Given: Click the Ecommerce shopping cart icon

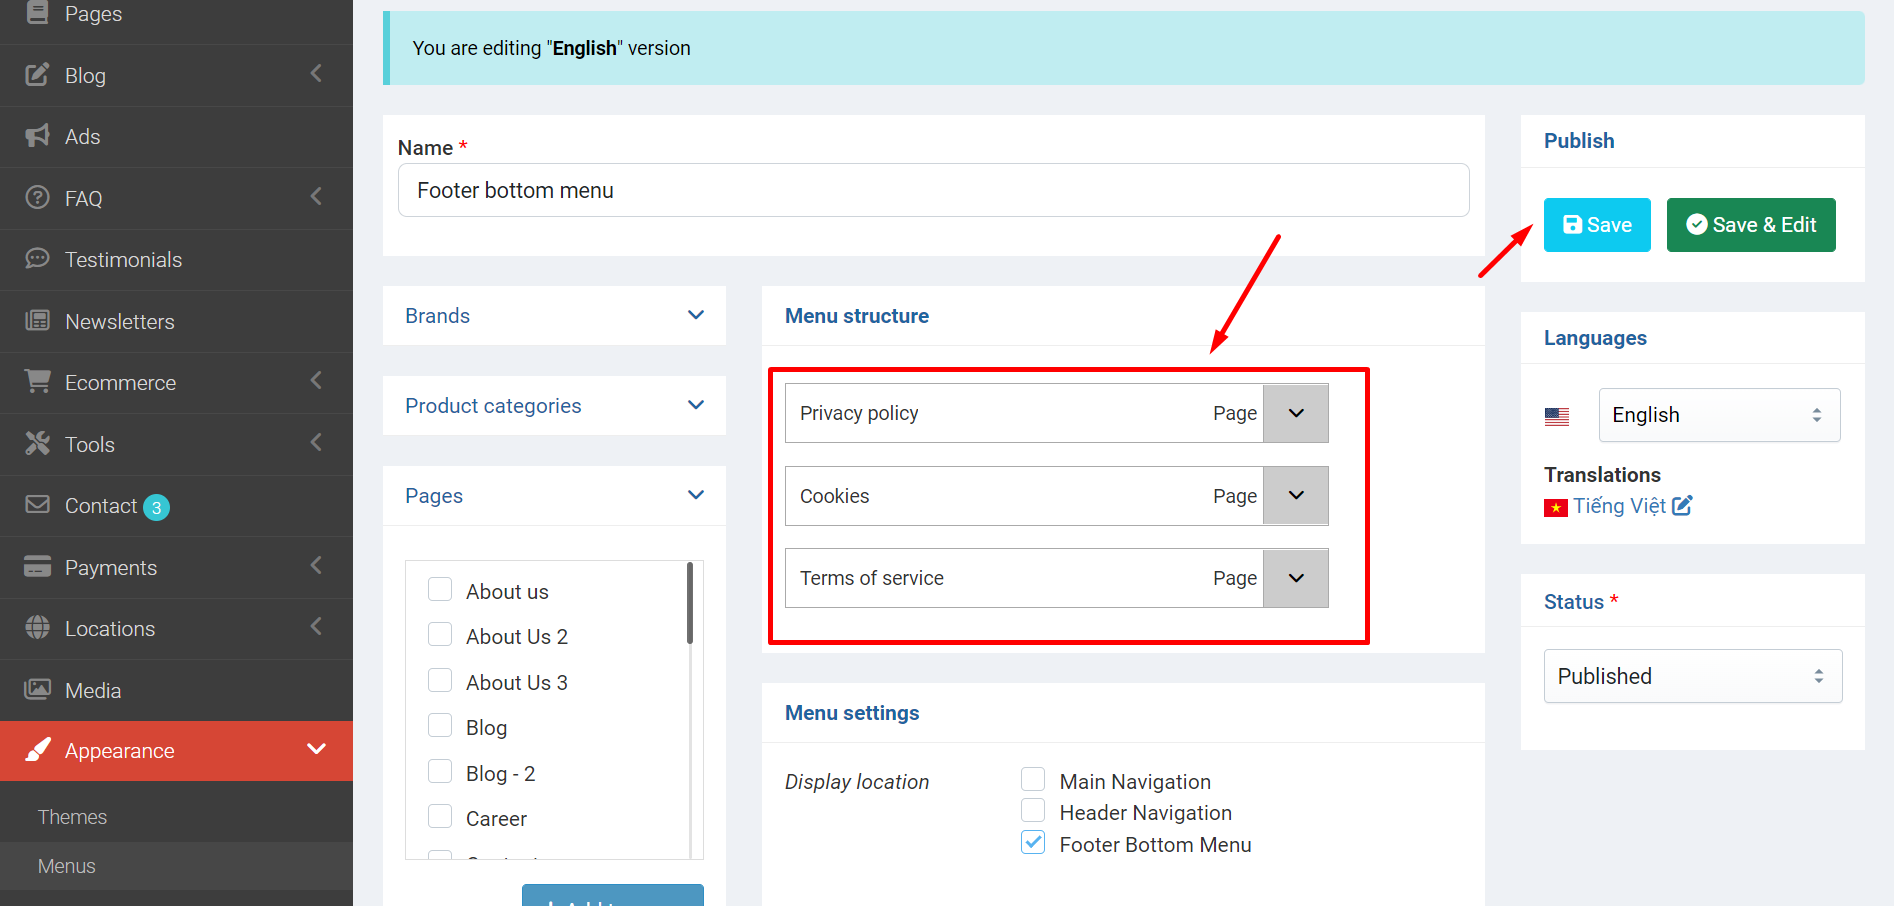Looking at the screenshot, I should click(x=37, y=382).
